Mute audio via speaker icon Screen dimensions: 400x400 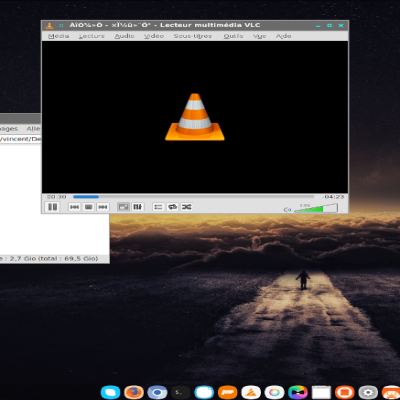pyautogui.click(x=287, y=210)
